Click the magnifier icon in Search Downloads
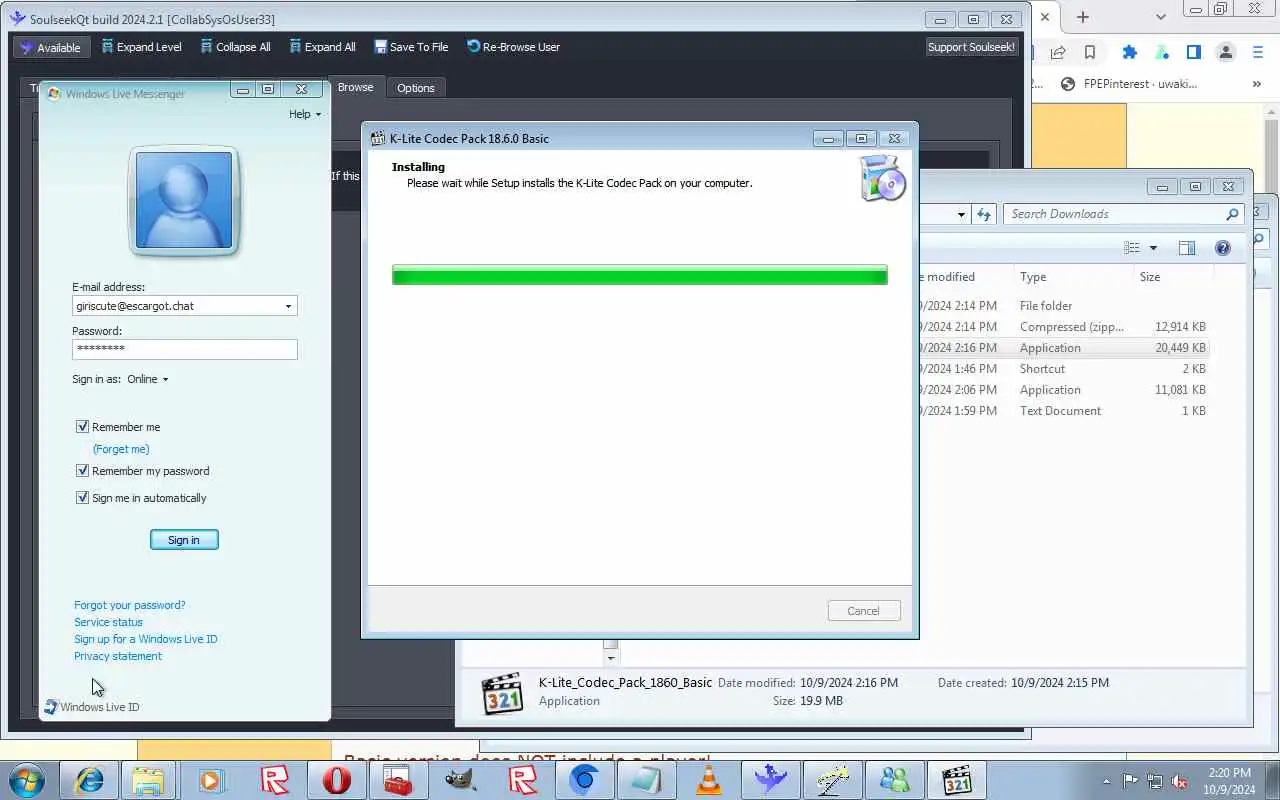The image size is (1280, 800). (x=1232, y=214)
